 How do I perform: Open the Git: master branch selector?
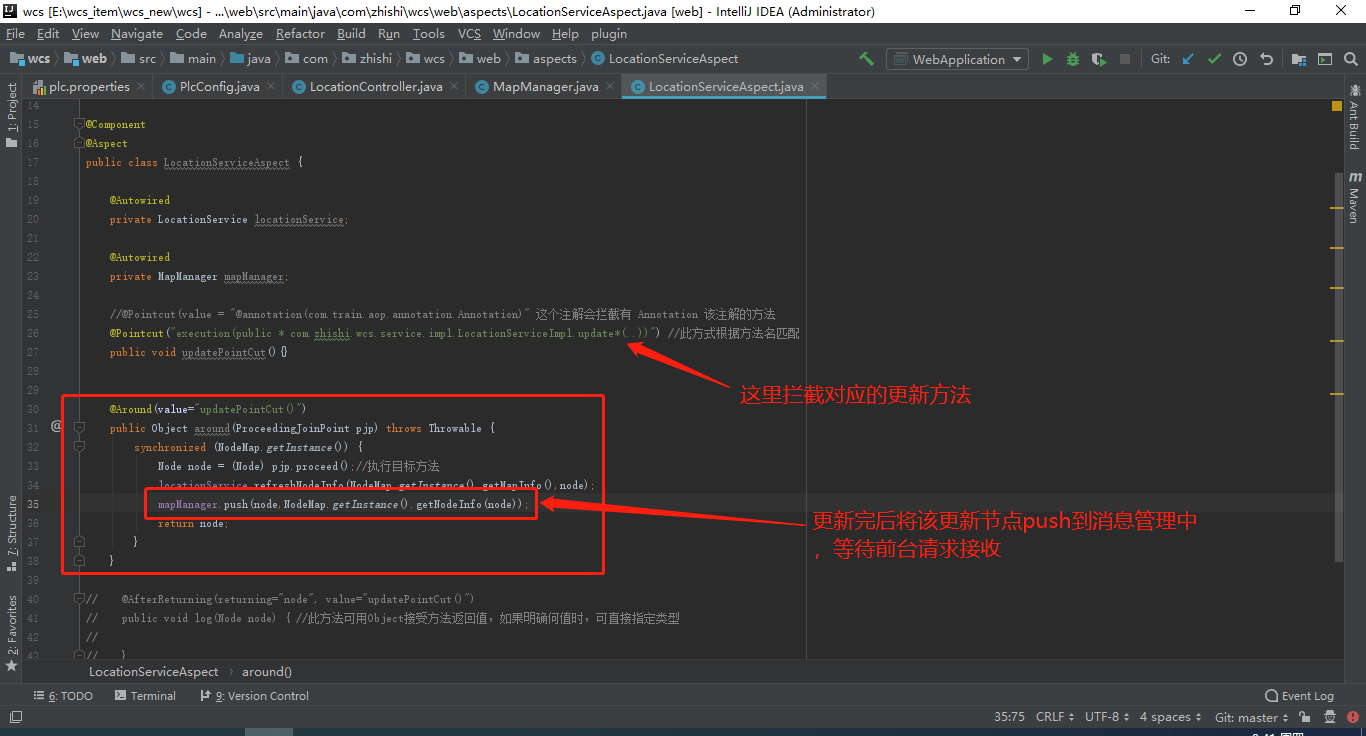point(1252,717)
